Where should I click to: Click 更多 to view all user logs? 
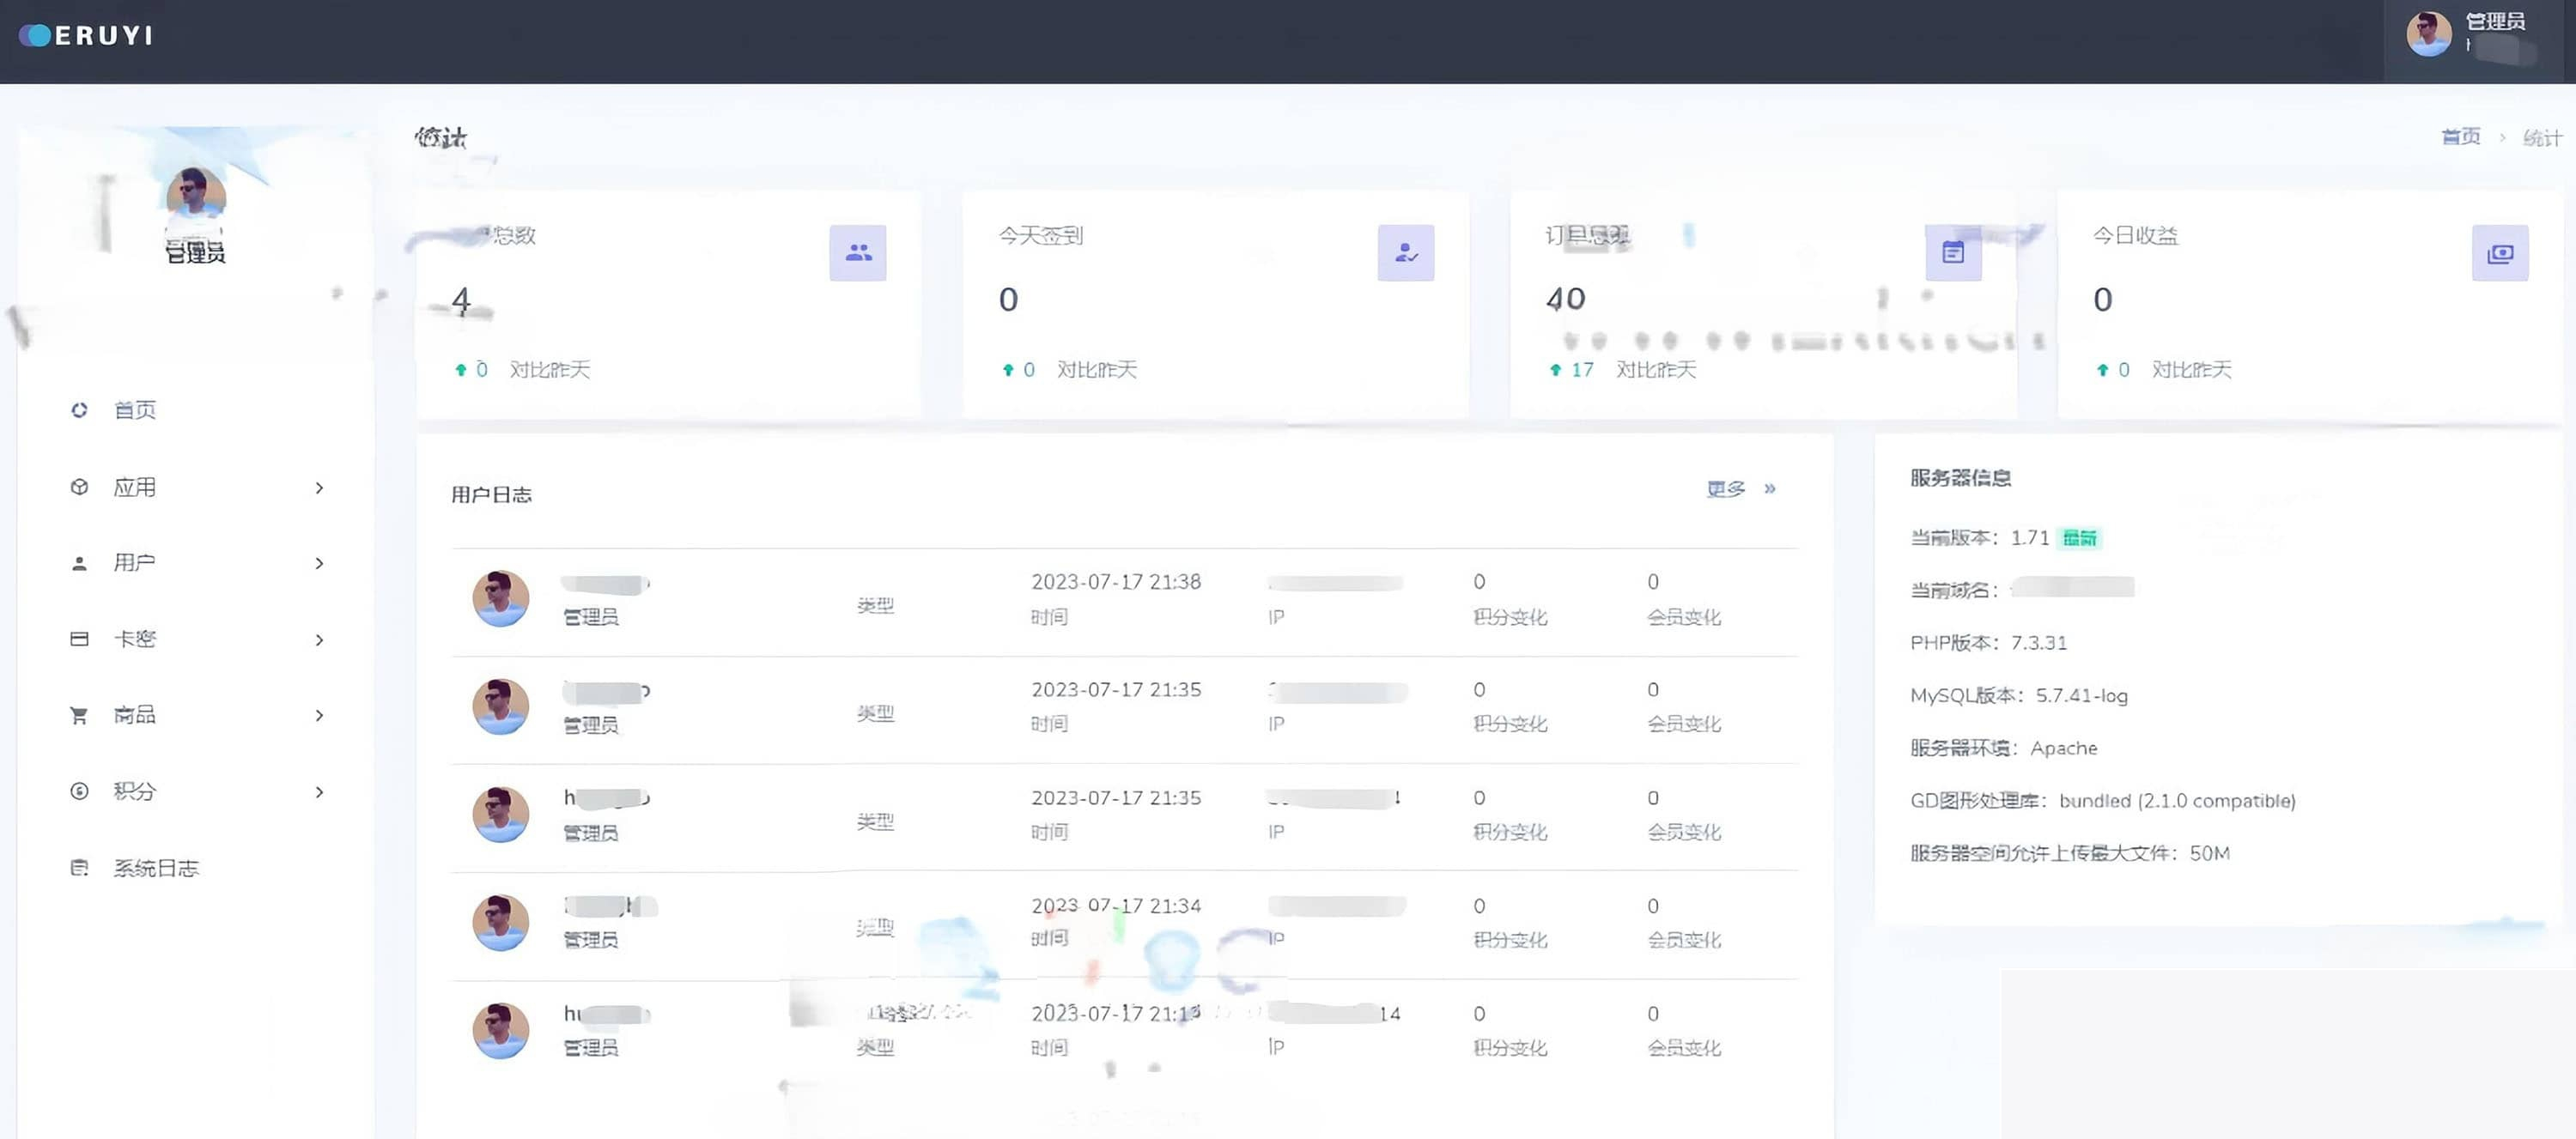[1724, 489]
